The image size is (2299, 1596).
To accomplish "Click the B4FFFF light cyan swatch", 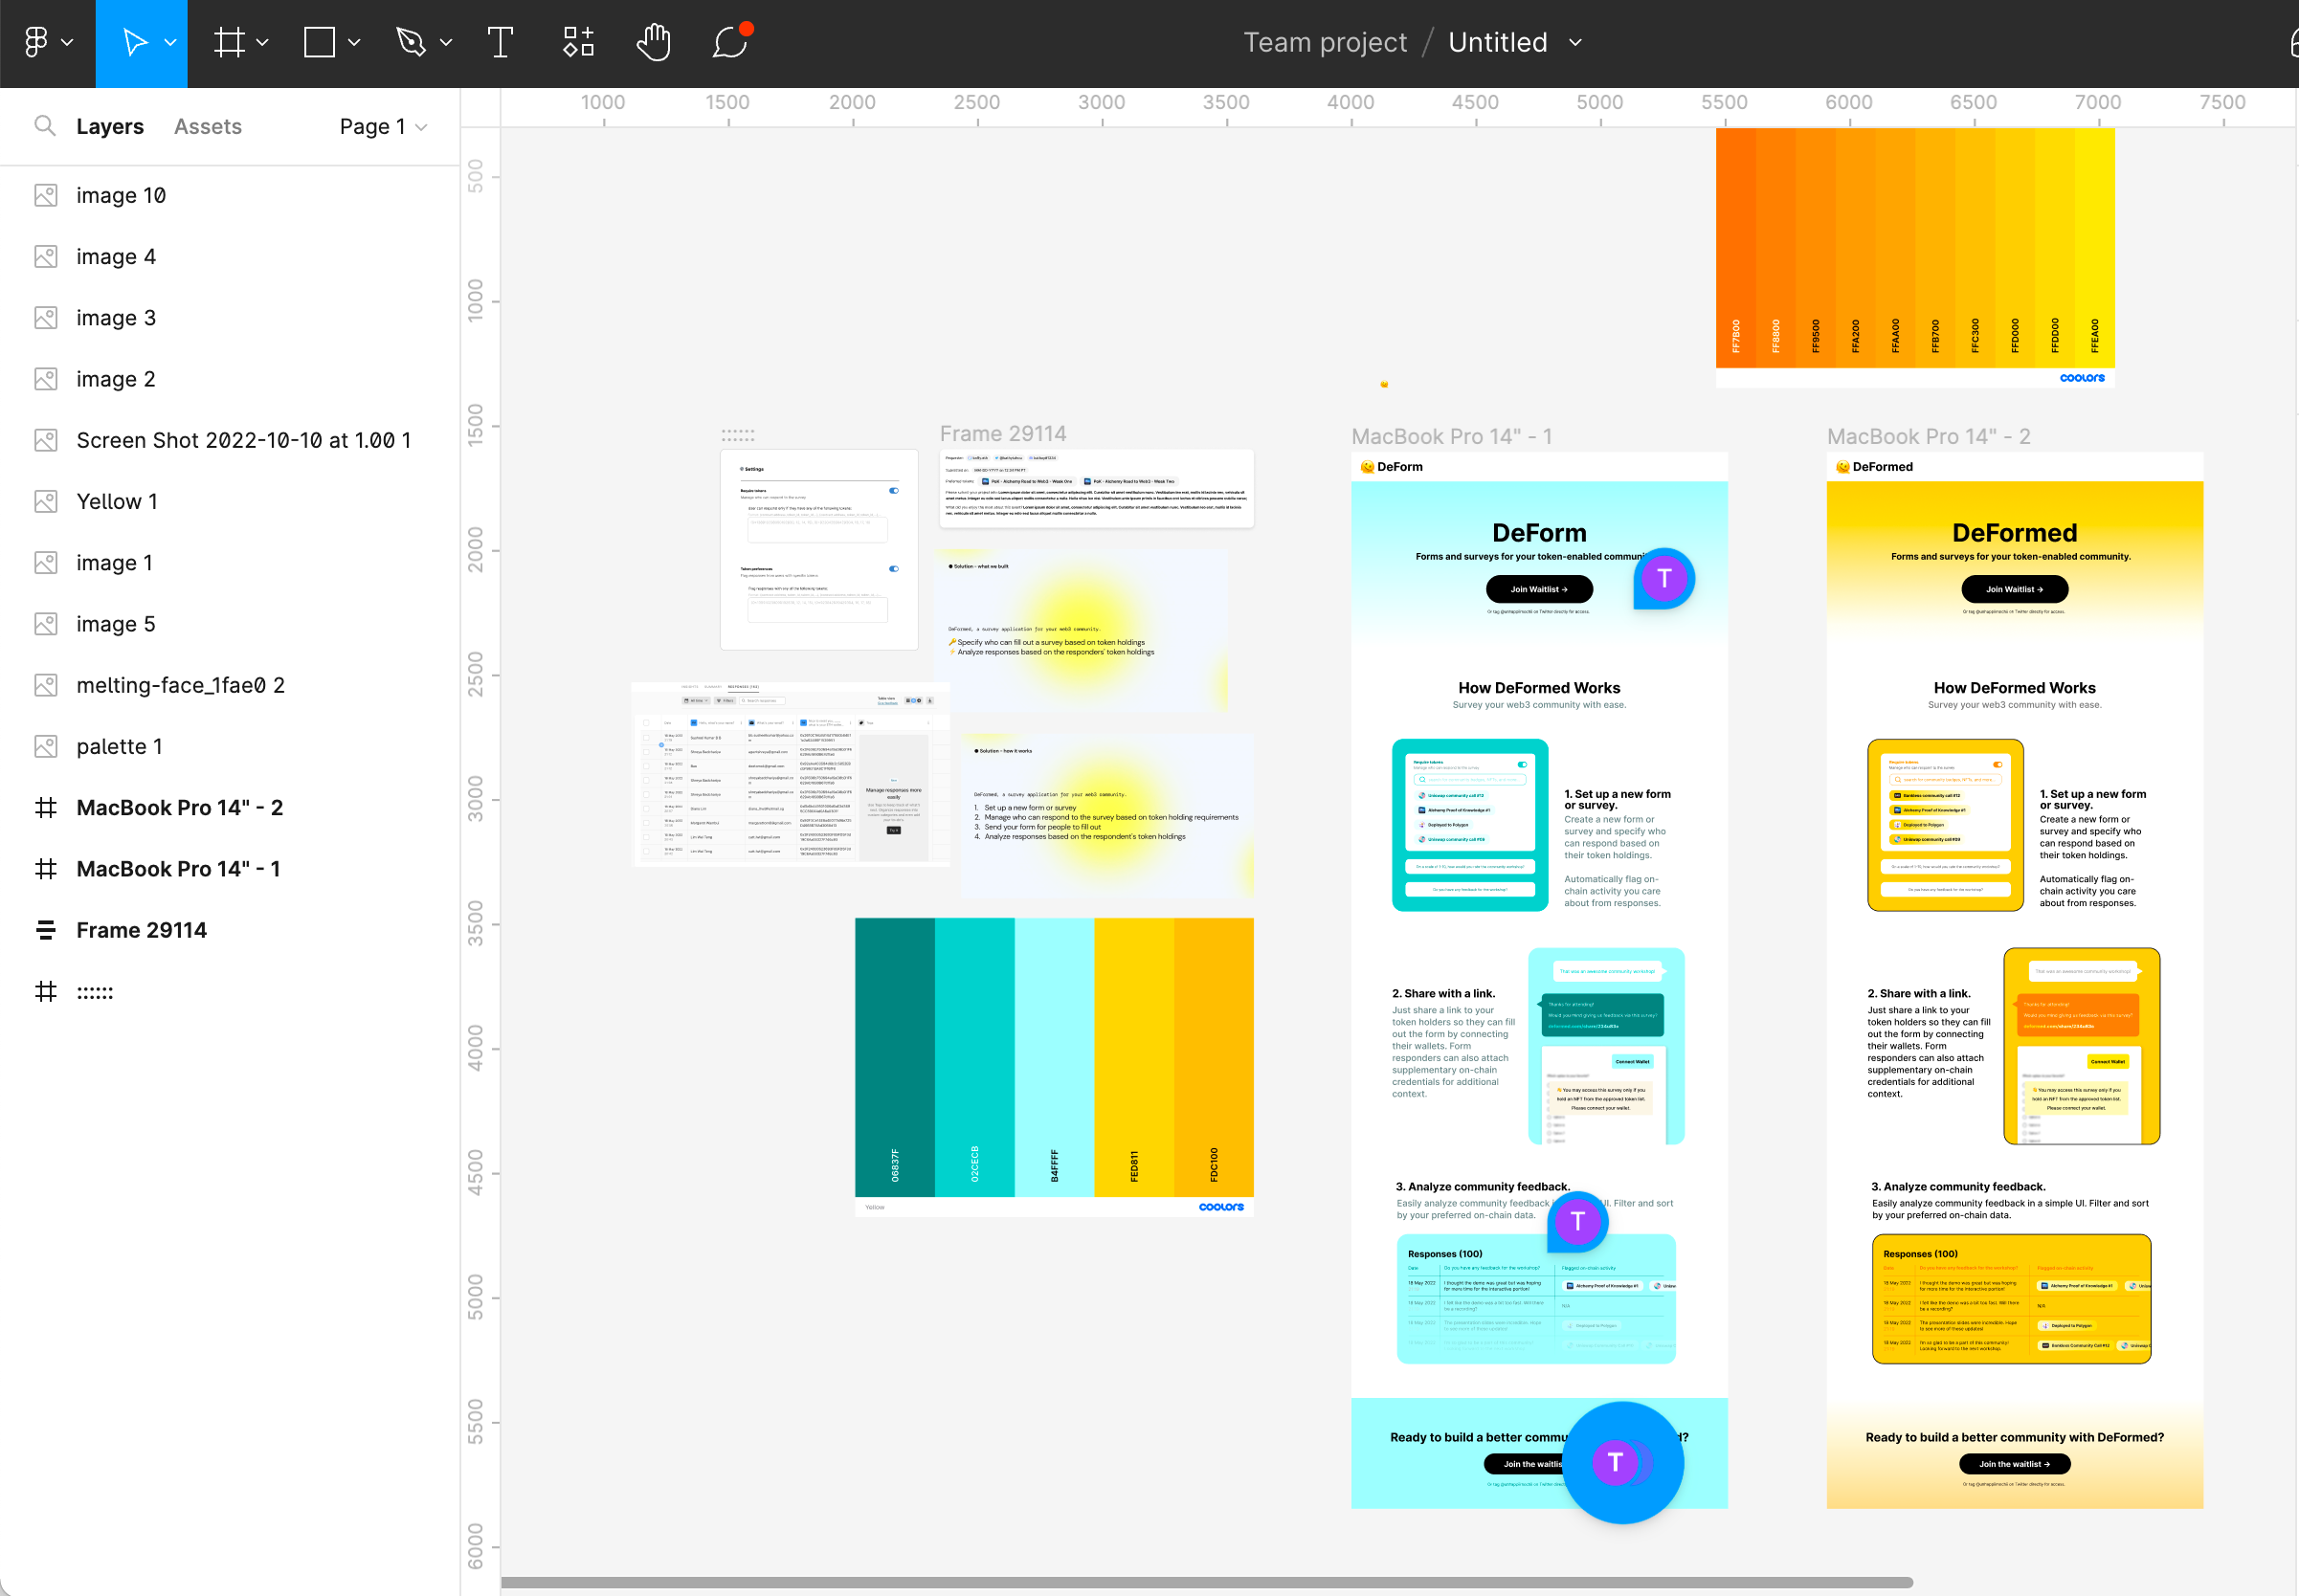I will (x=1054, y=1057).
